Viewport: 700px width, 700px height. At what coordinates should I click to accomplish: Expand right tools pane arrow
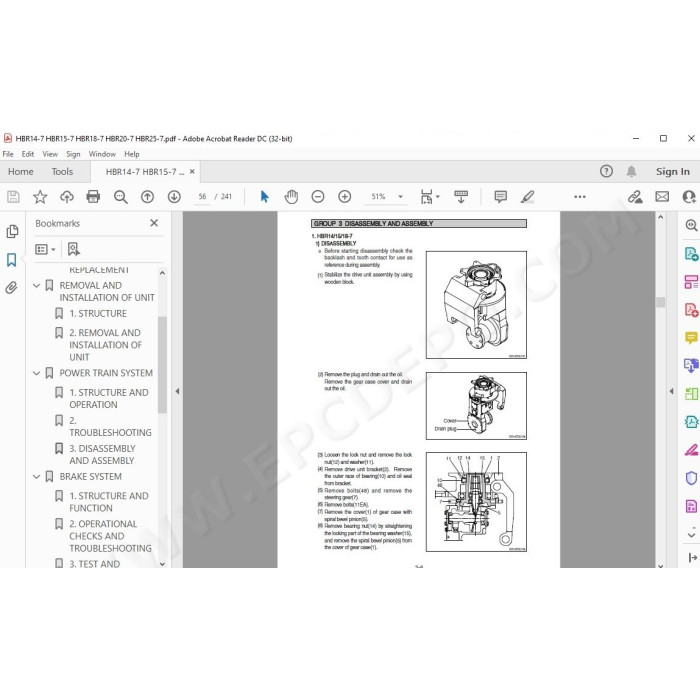[x=671, y=391]
